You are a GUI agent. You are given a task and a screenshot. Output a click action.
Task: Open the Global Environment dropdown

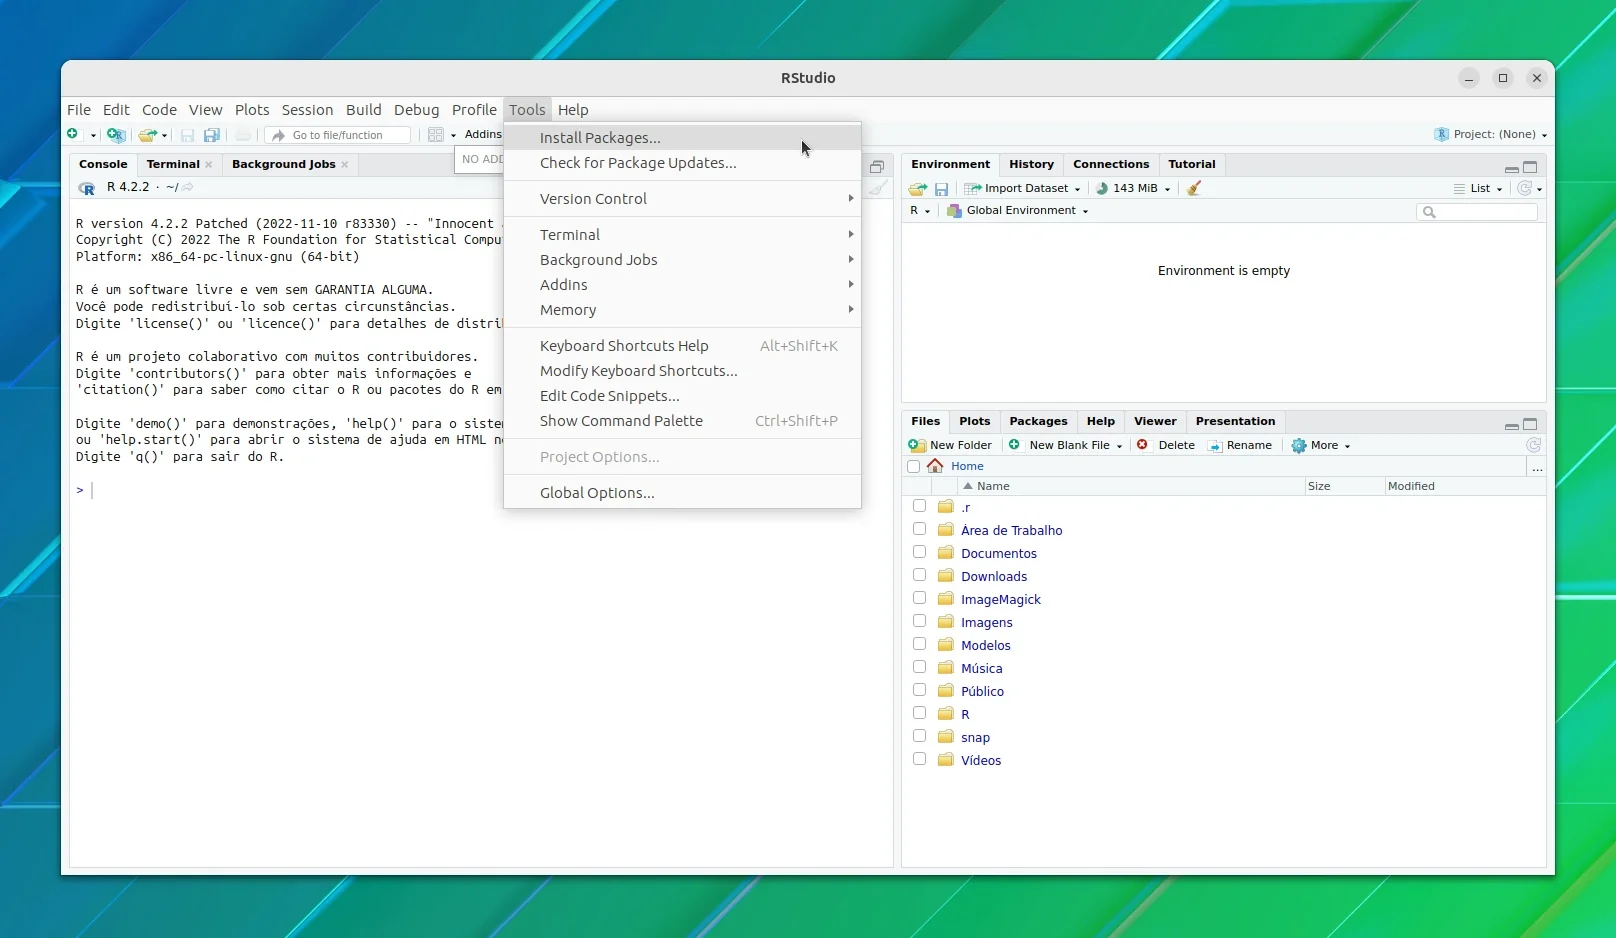[1017, 211]
